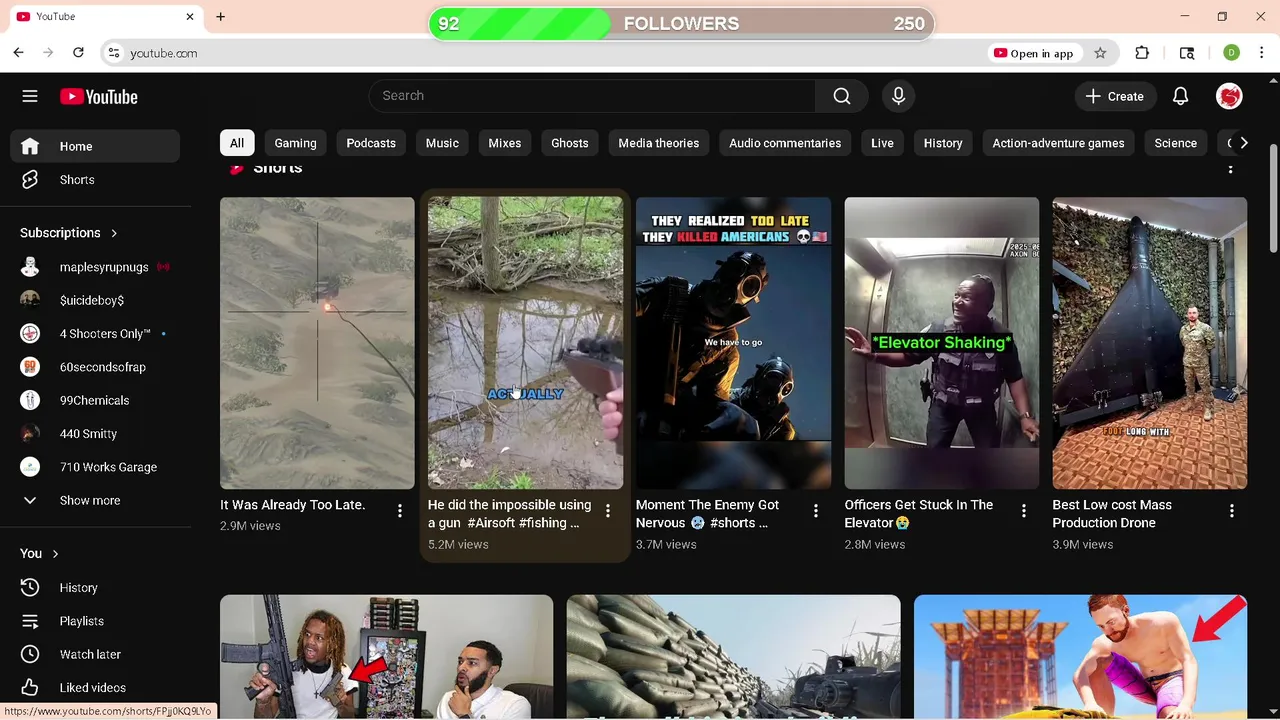This screenshot has width=1280, height=720.
Task: Open the browser extensions puzzle icon
Action: click(x=1142, y=53)
